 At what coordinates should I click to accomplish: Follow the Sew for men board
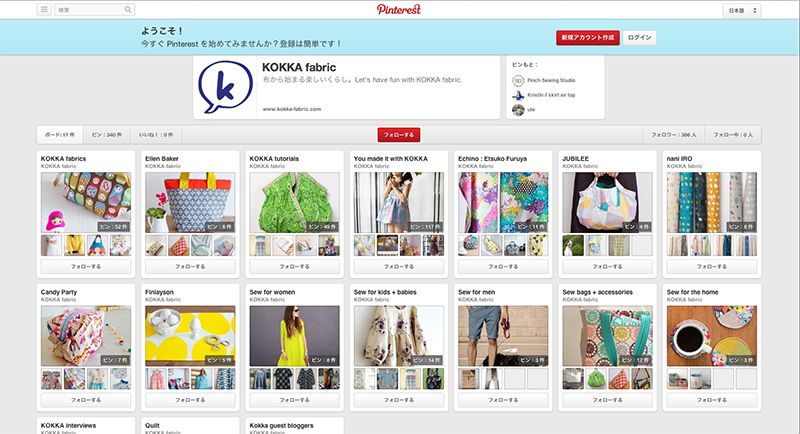(503, 400)
